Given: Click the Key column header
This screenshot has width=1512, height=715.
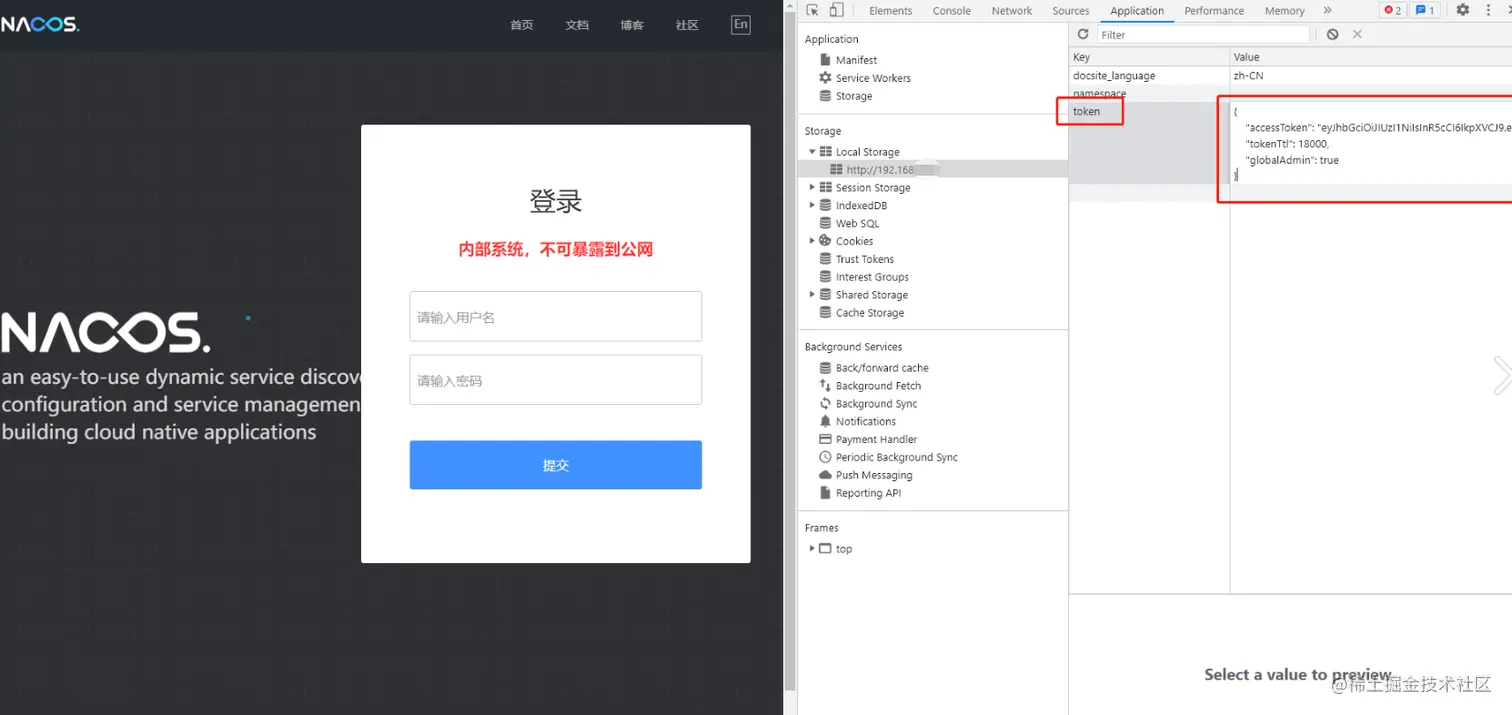Looking at the screenshot, I should [1149, 57].
